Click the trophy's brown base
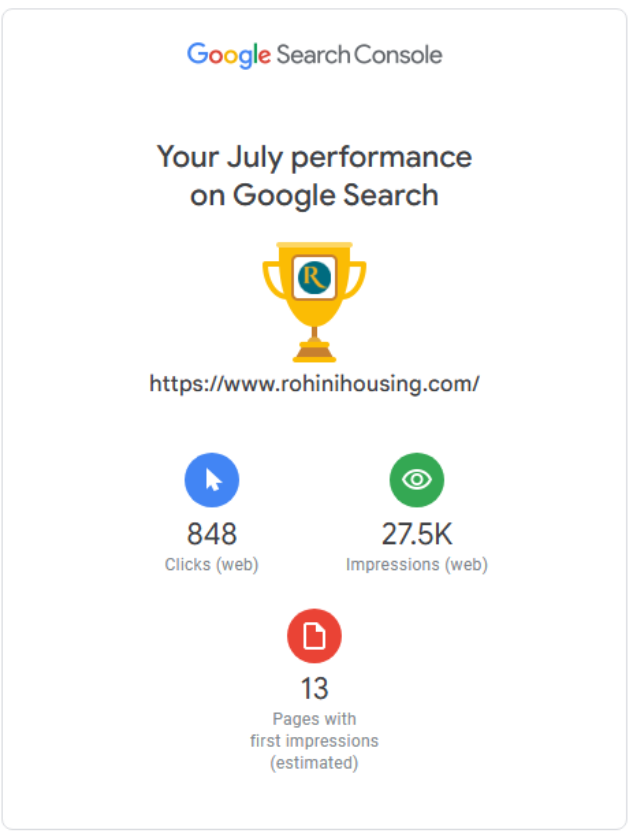Screen dimensions: 633x837 click(x=314, y=351)
